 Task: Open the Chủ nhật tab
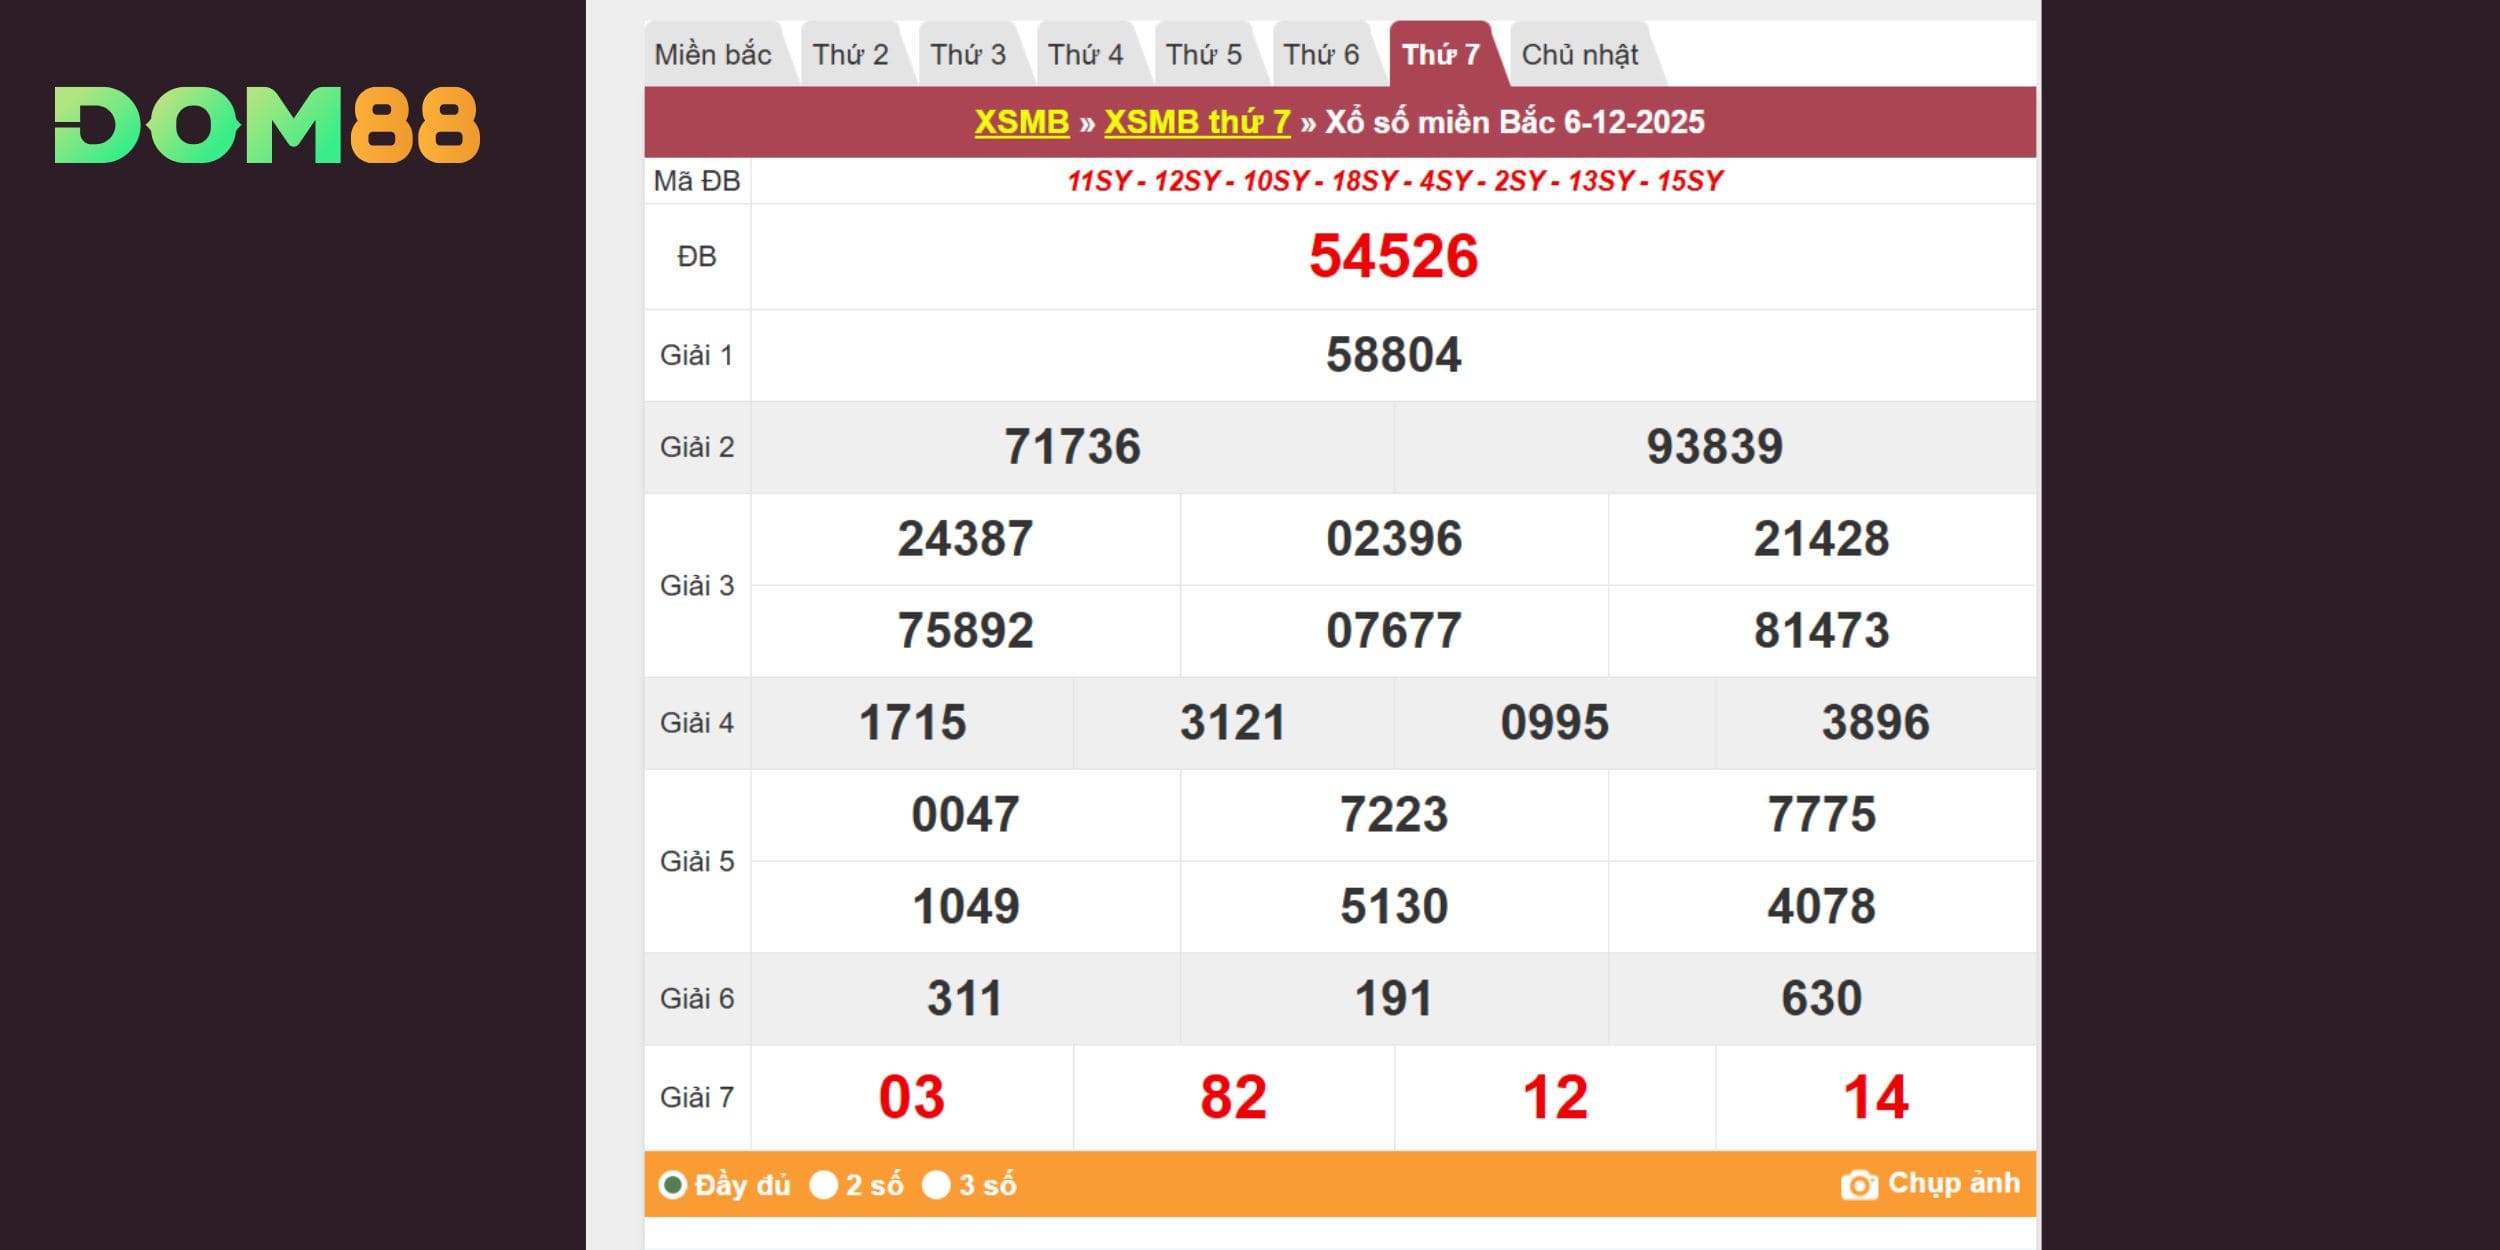1579,54
